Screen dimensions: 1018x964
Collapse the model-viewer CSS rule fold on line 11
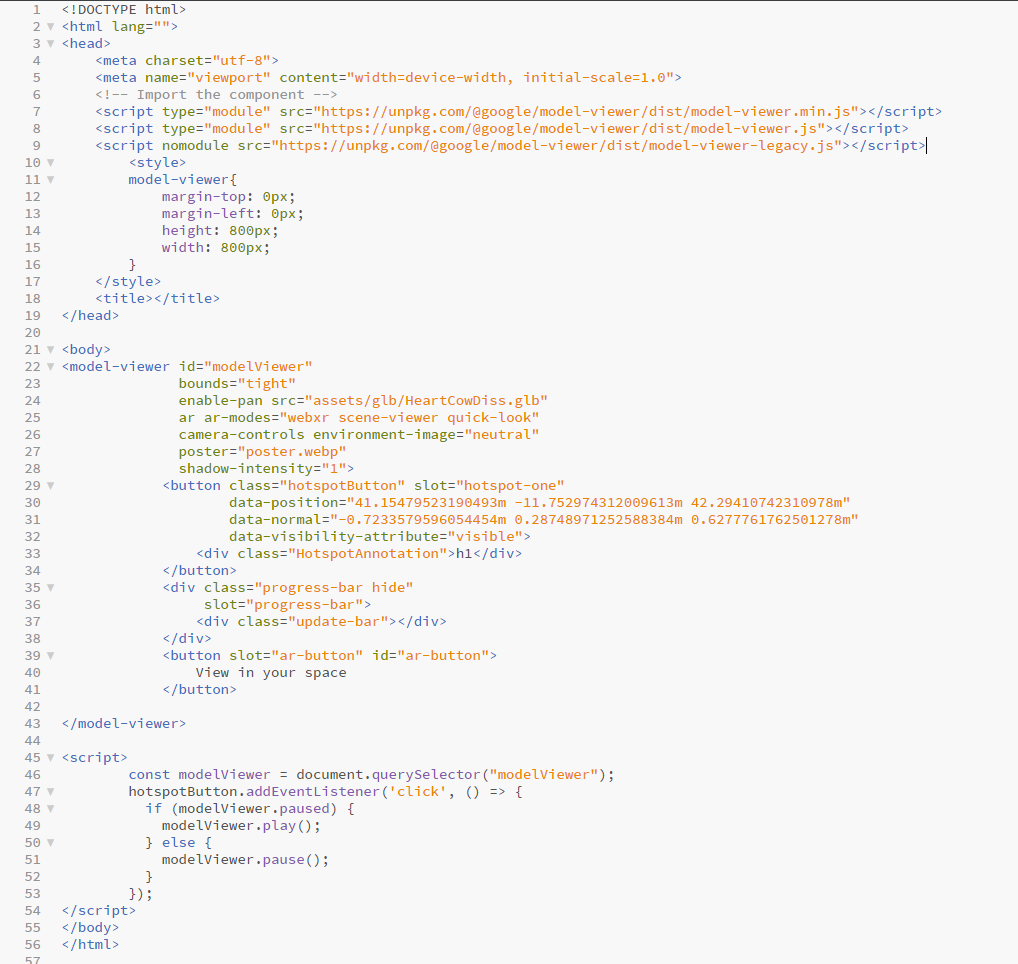50,180
